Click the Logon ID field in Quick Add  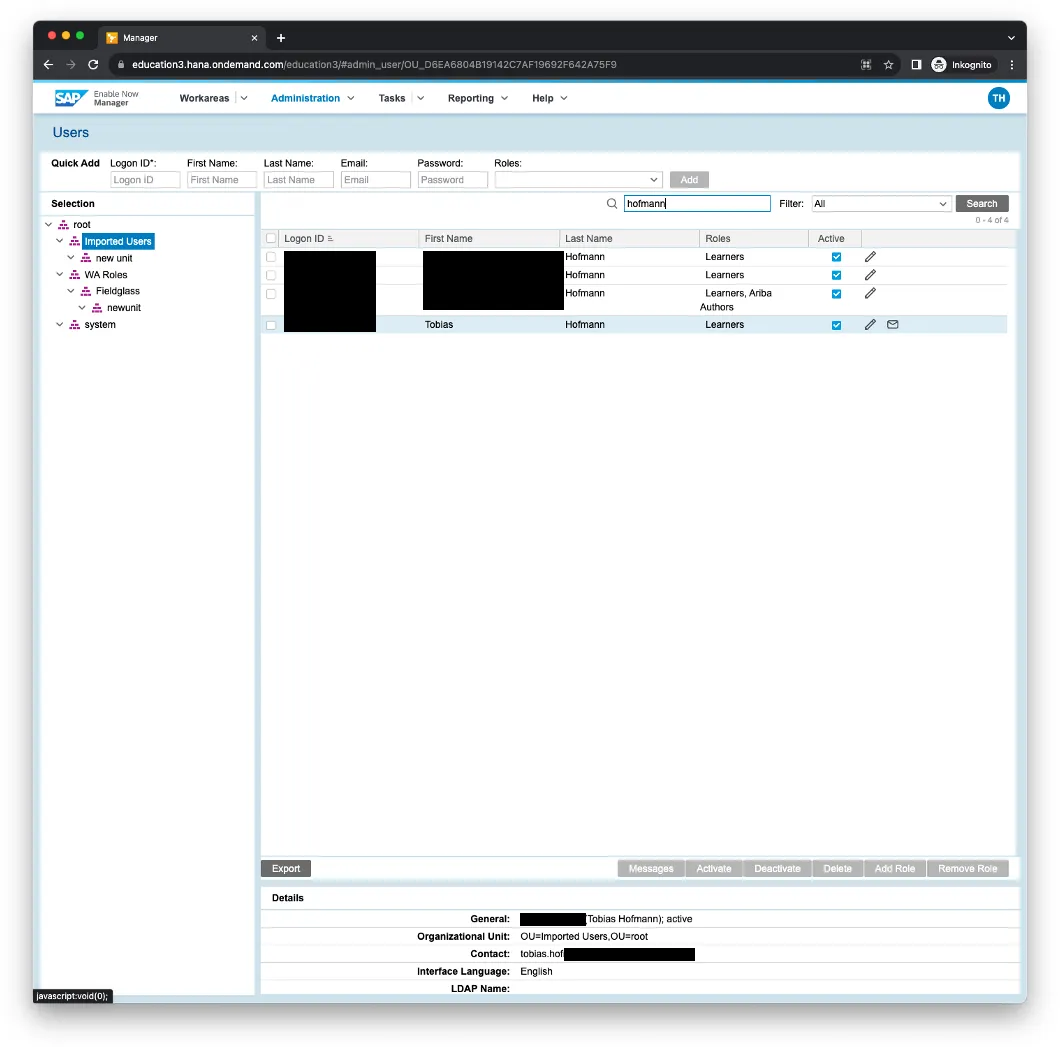[x=145, y=180]
